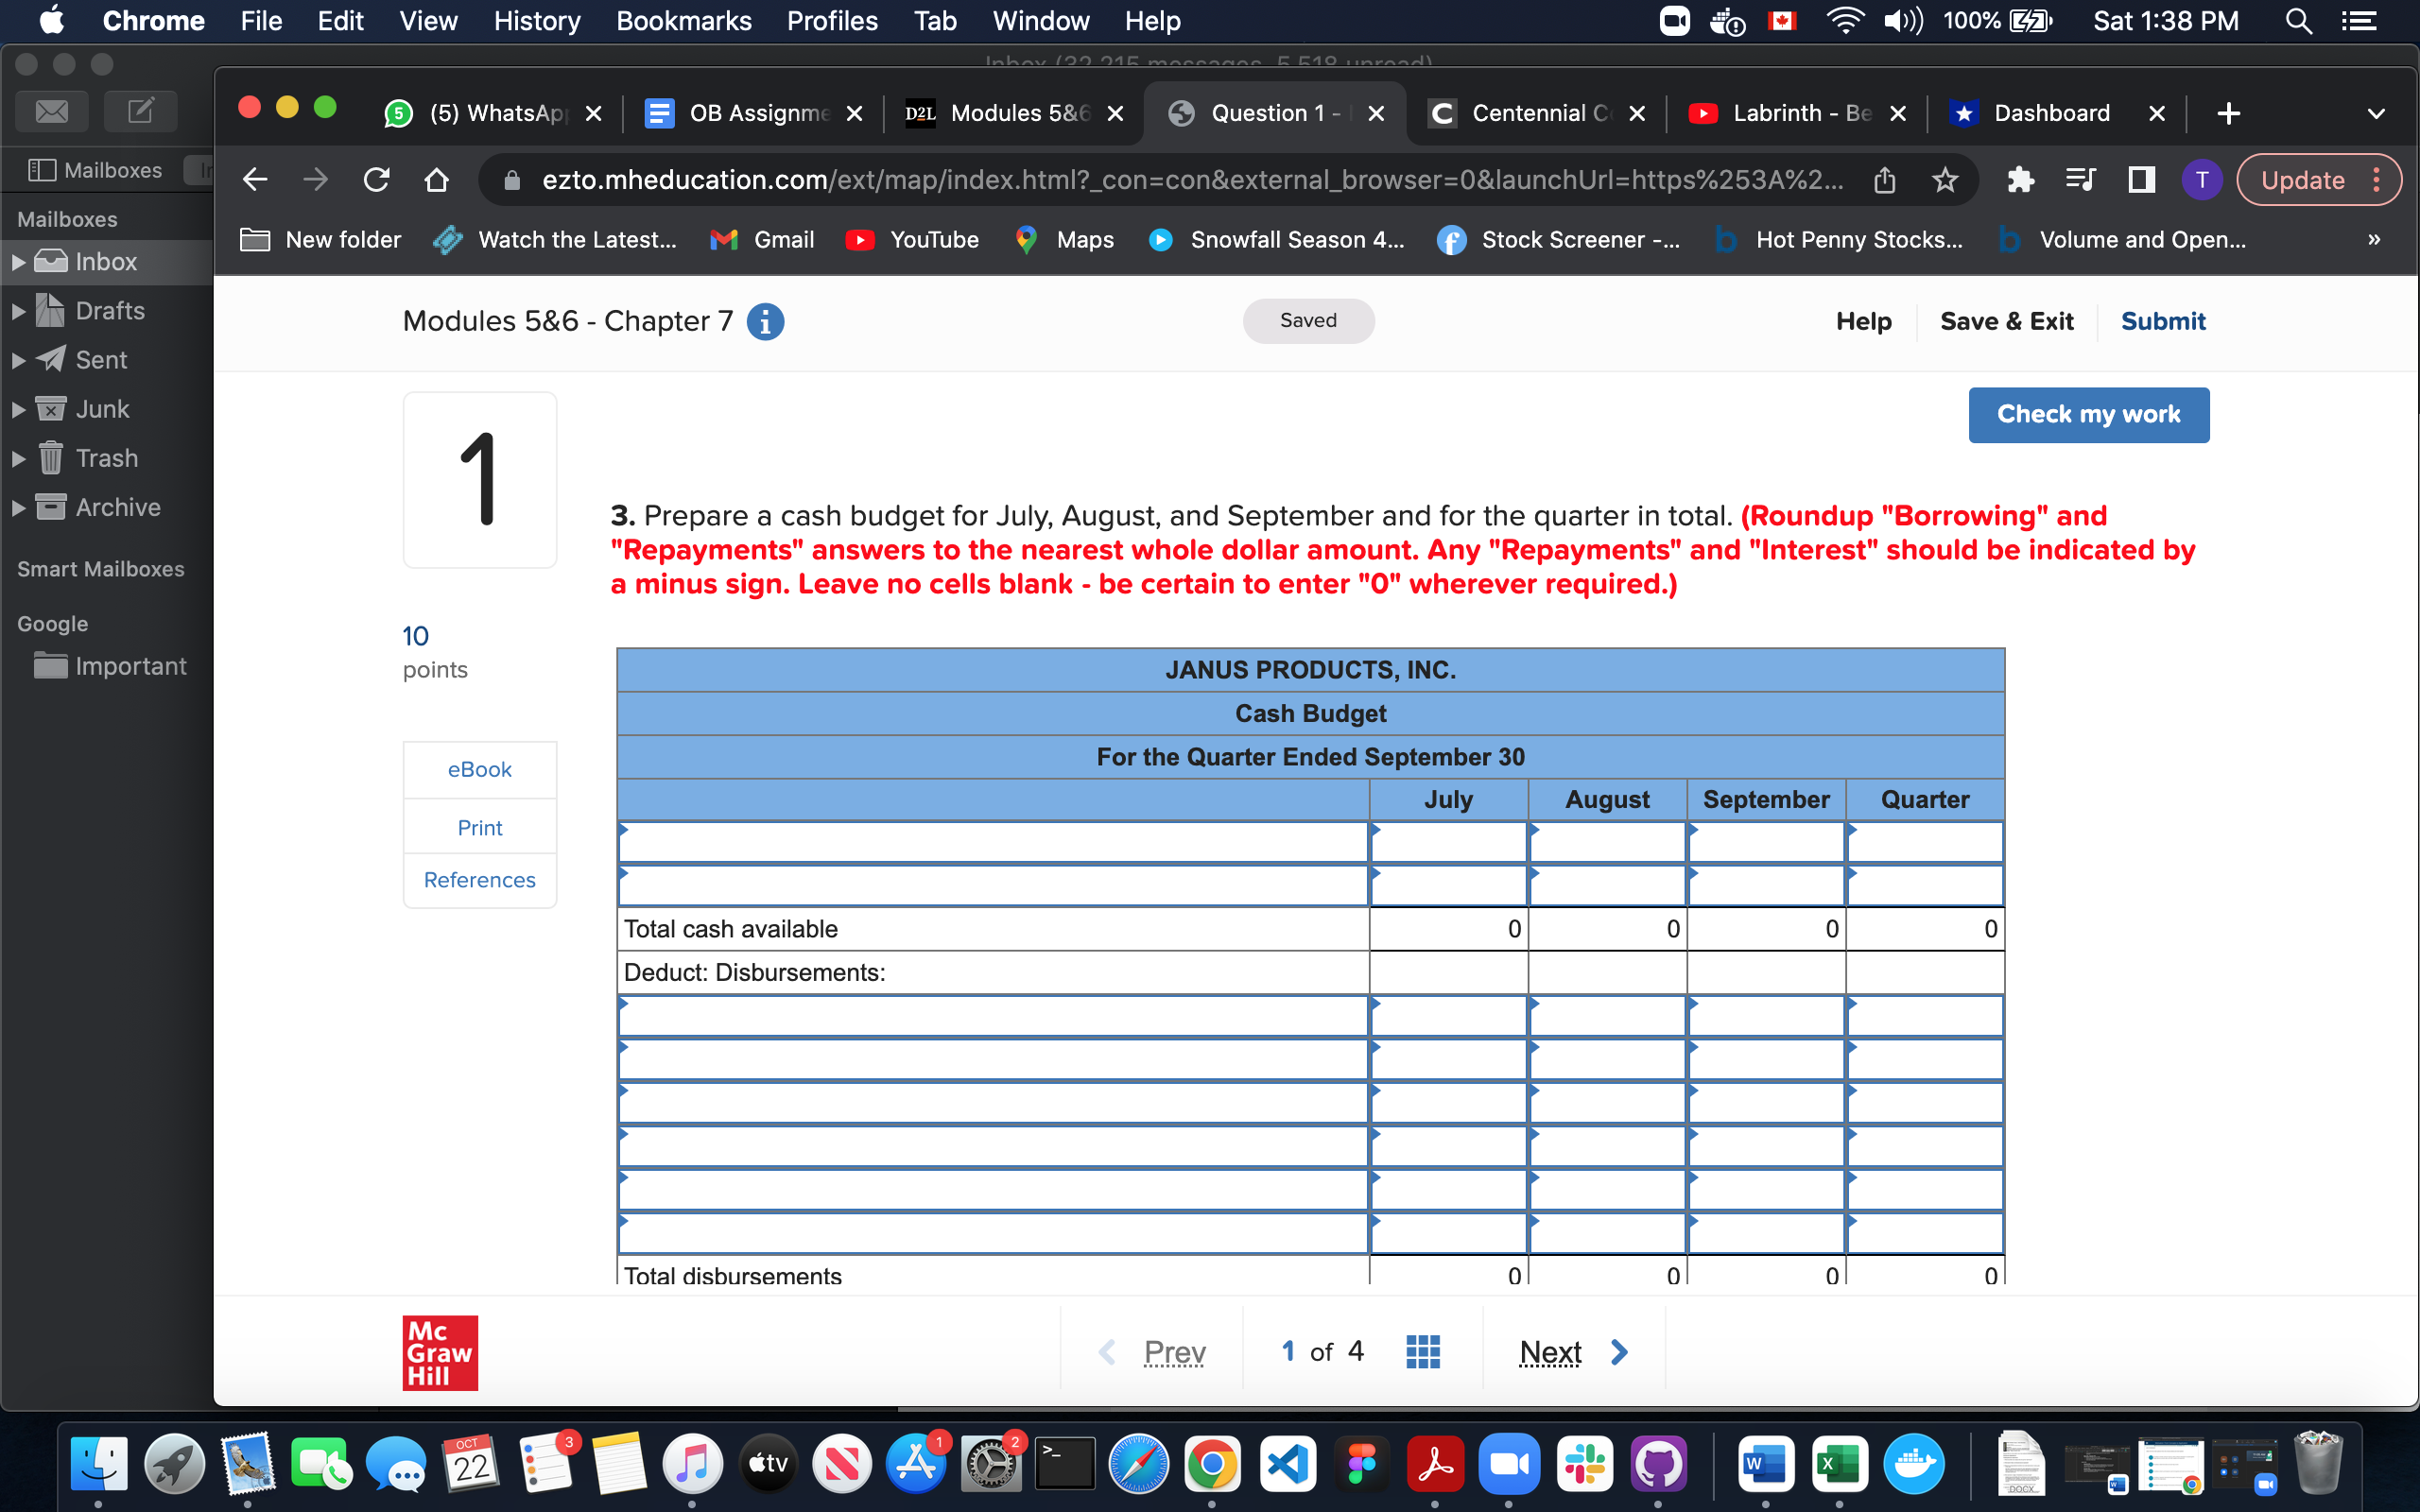Click July cell in first budget row

(x=1447, y=843)
